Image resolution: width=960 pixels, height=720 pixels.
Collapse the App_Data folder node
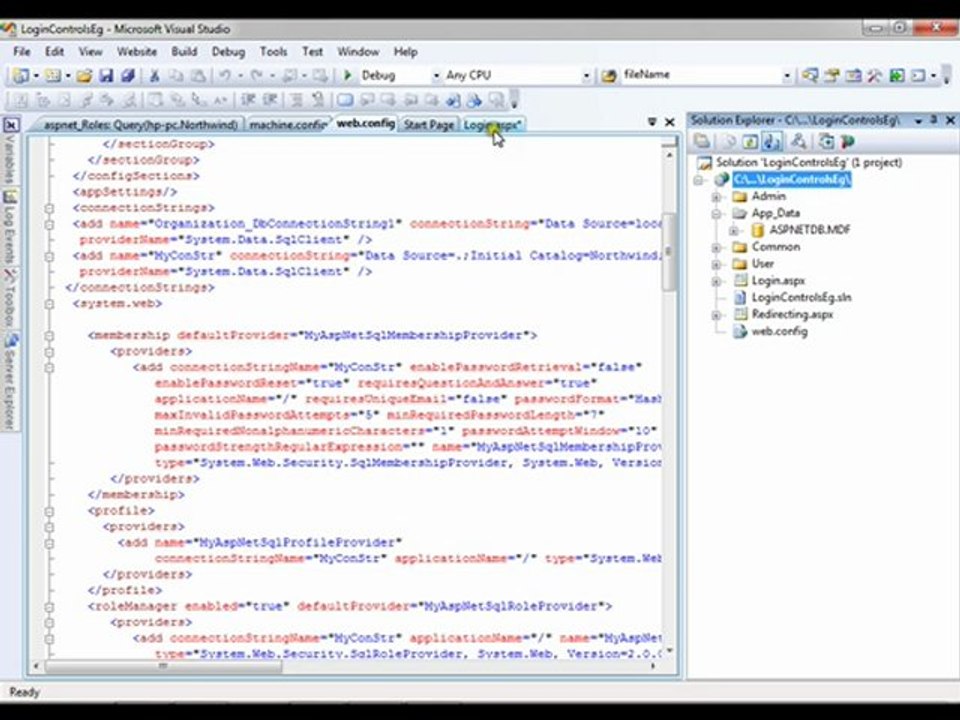[716, 214]
